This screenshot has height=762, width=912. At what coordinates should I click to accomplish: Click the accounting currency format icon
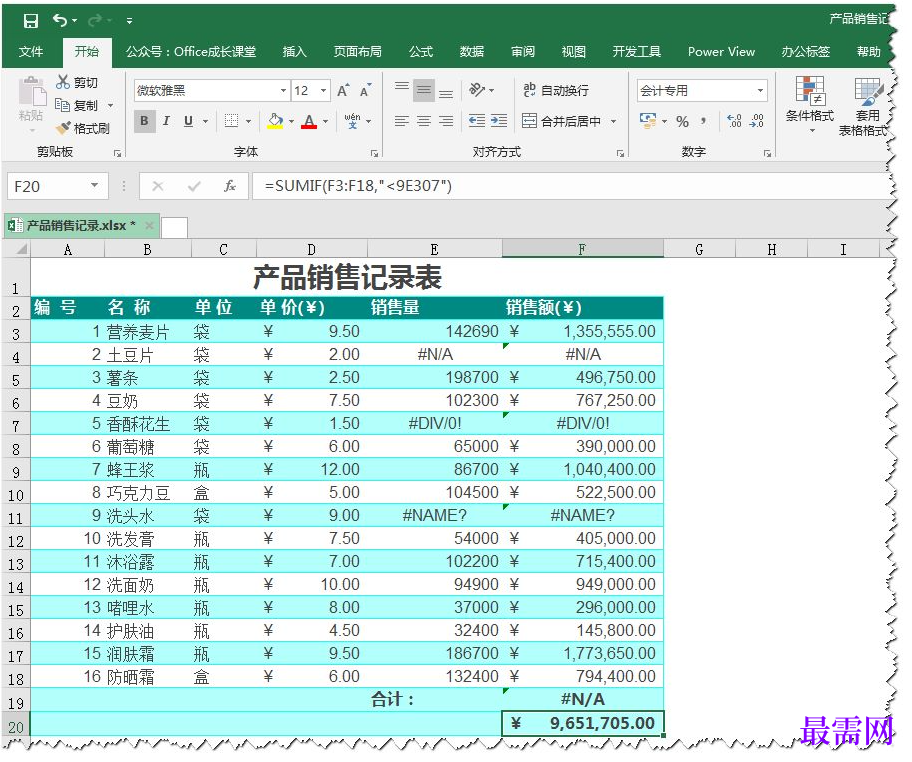pos(648,121)
